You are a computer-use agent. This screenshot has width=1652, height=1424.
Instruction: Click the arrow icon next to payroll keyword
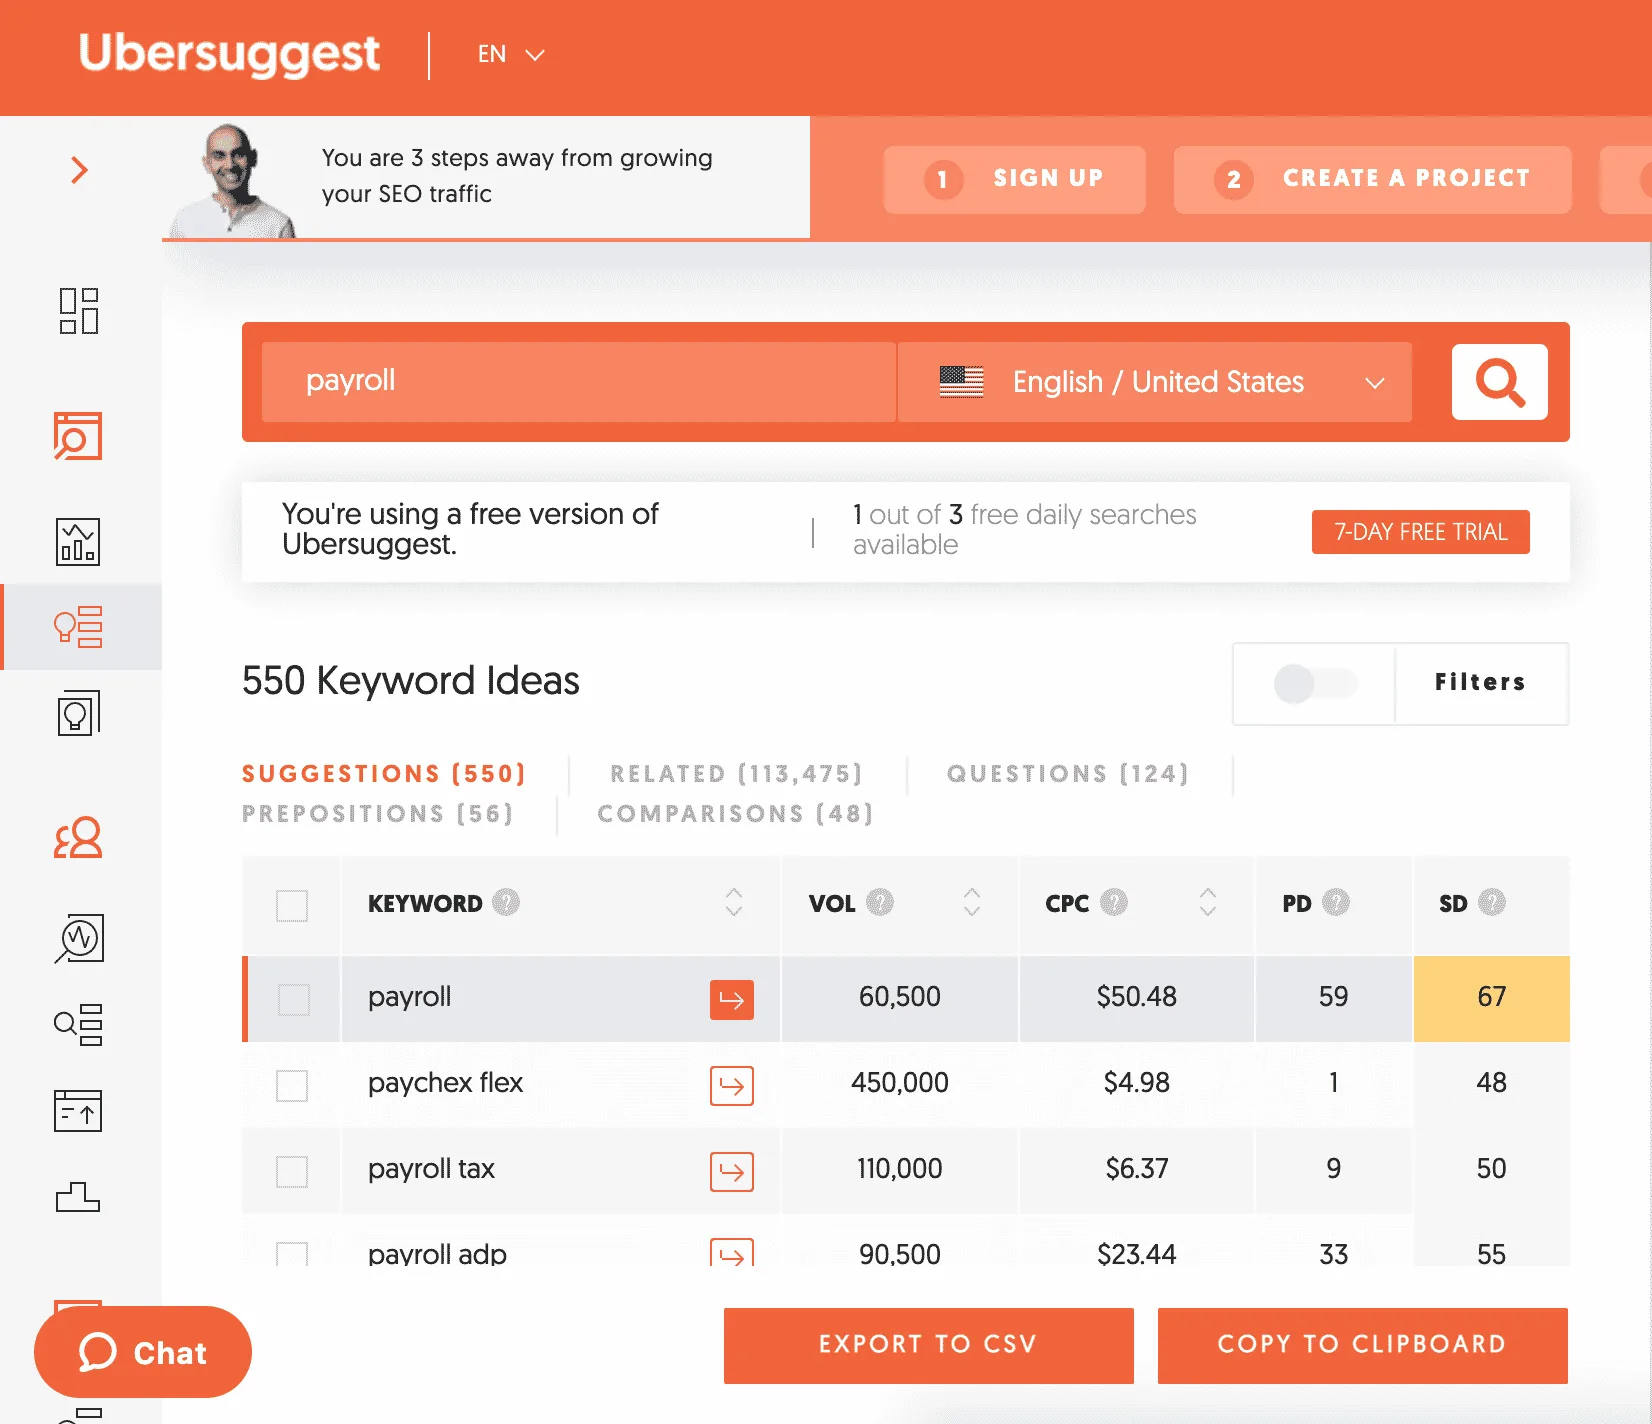pyautogui.click(x=732, y=1000)
